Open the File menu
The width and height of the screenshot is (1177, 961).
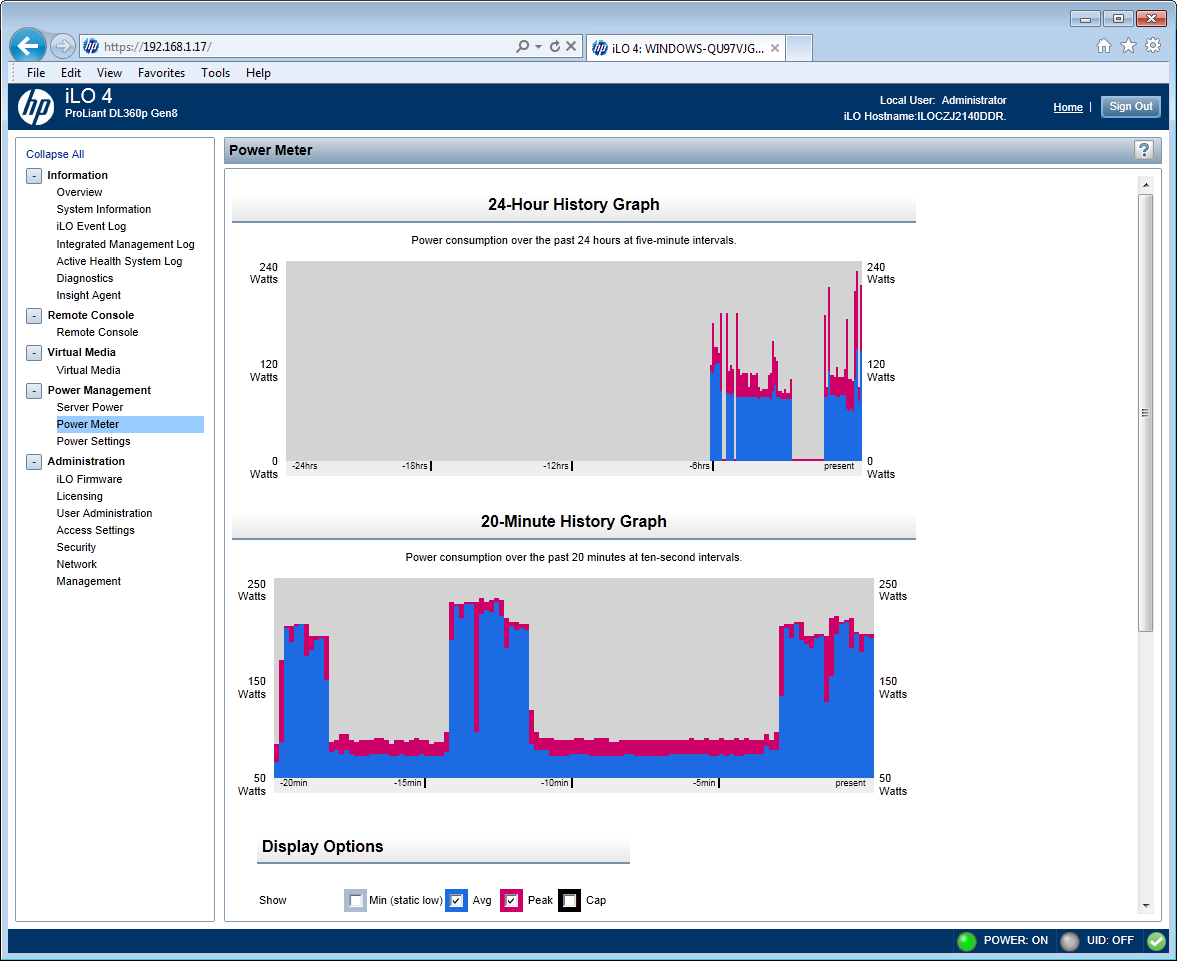[36, 73]
